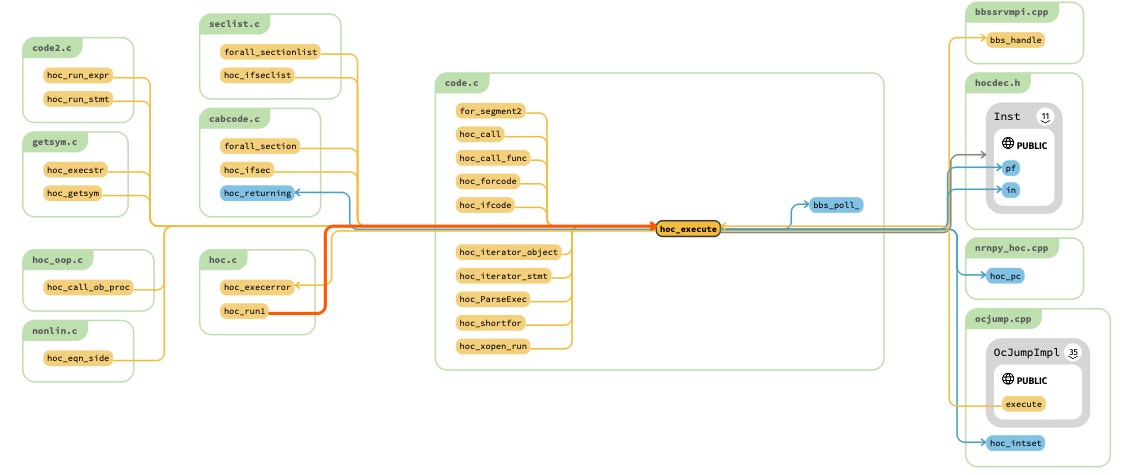Select the hoc_xopen_run function node

pos(494,346)
